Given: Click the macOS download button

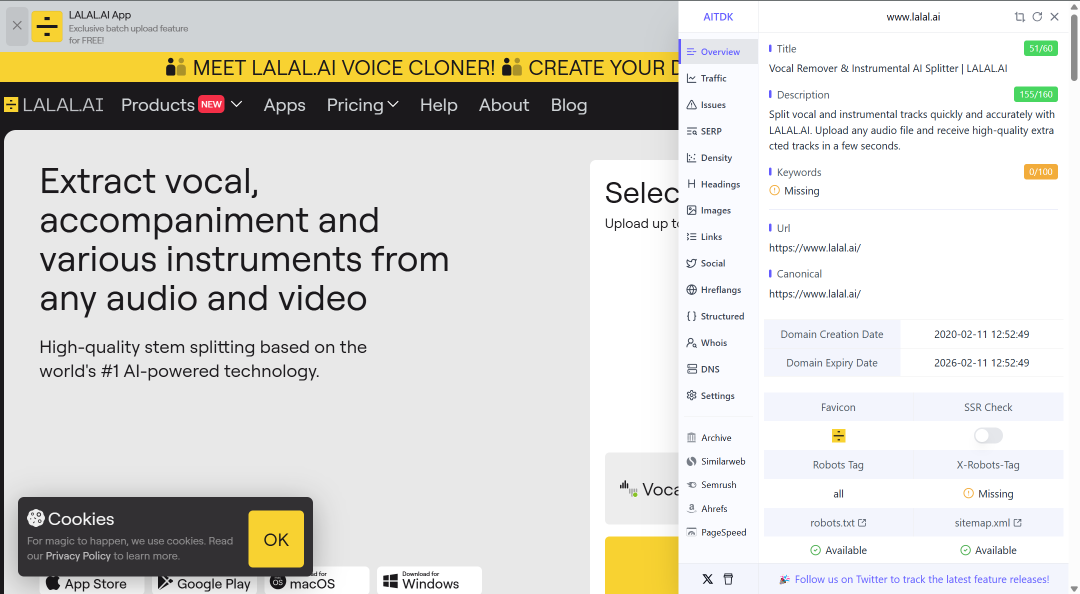Looking at the screenshot, I should tap(317, 582).
